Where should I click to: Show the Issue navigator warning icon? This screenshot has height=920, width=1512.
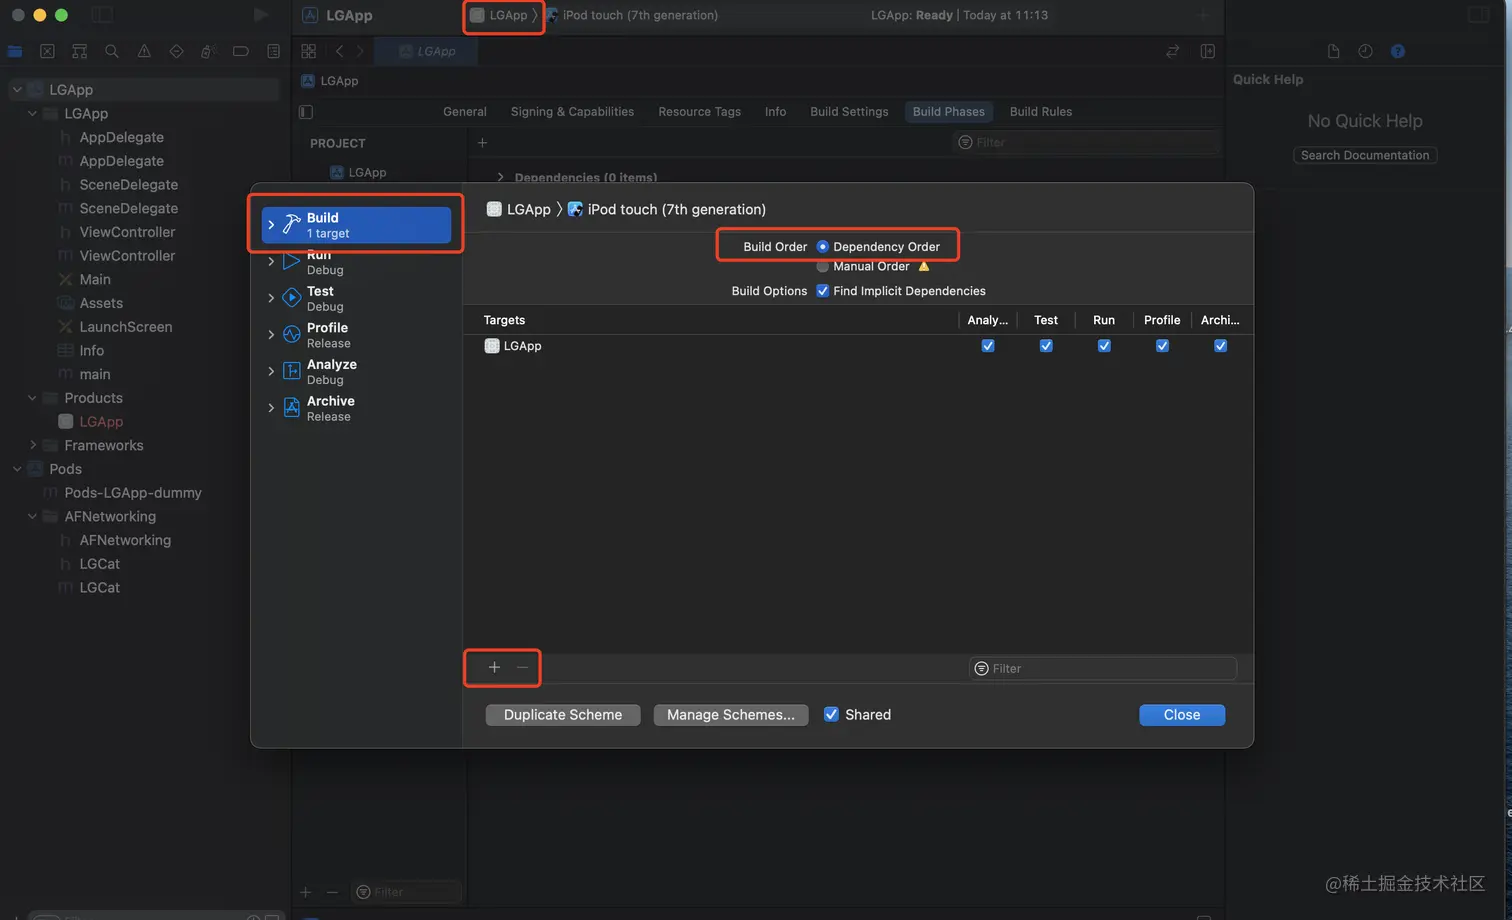(144, 51)
